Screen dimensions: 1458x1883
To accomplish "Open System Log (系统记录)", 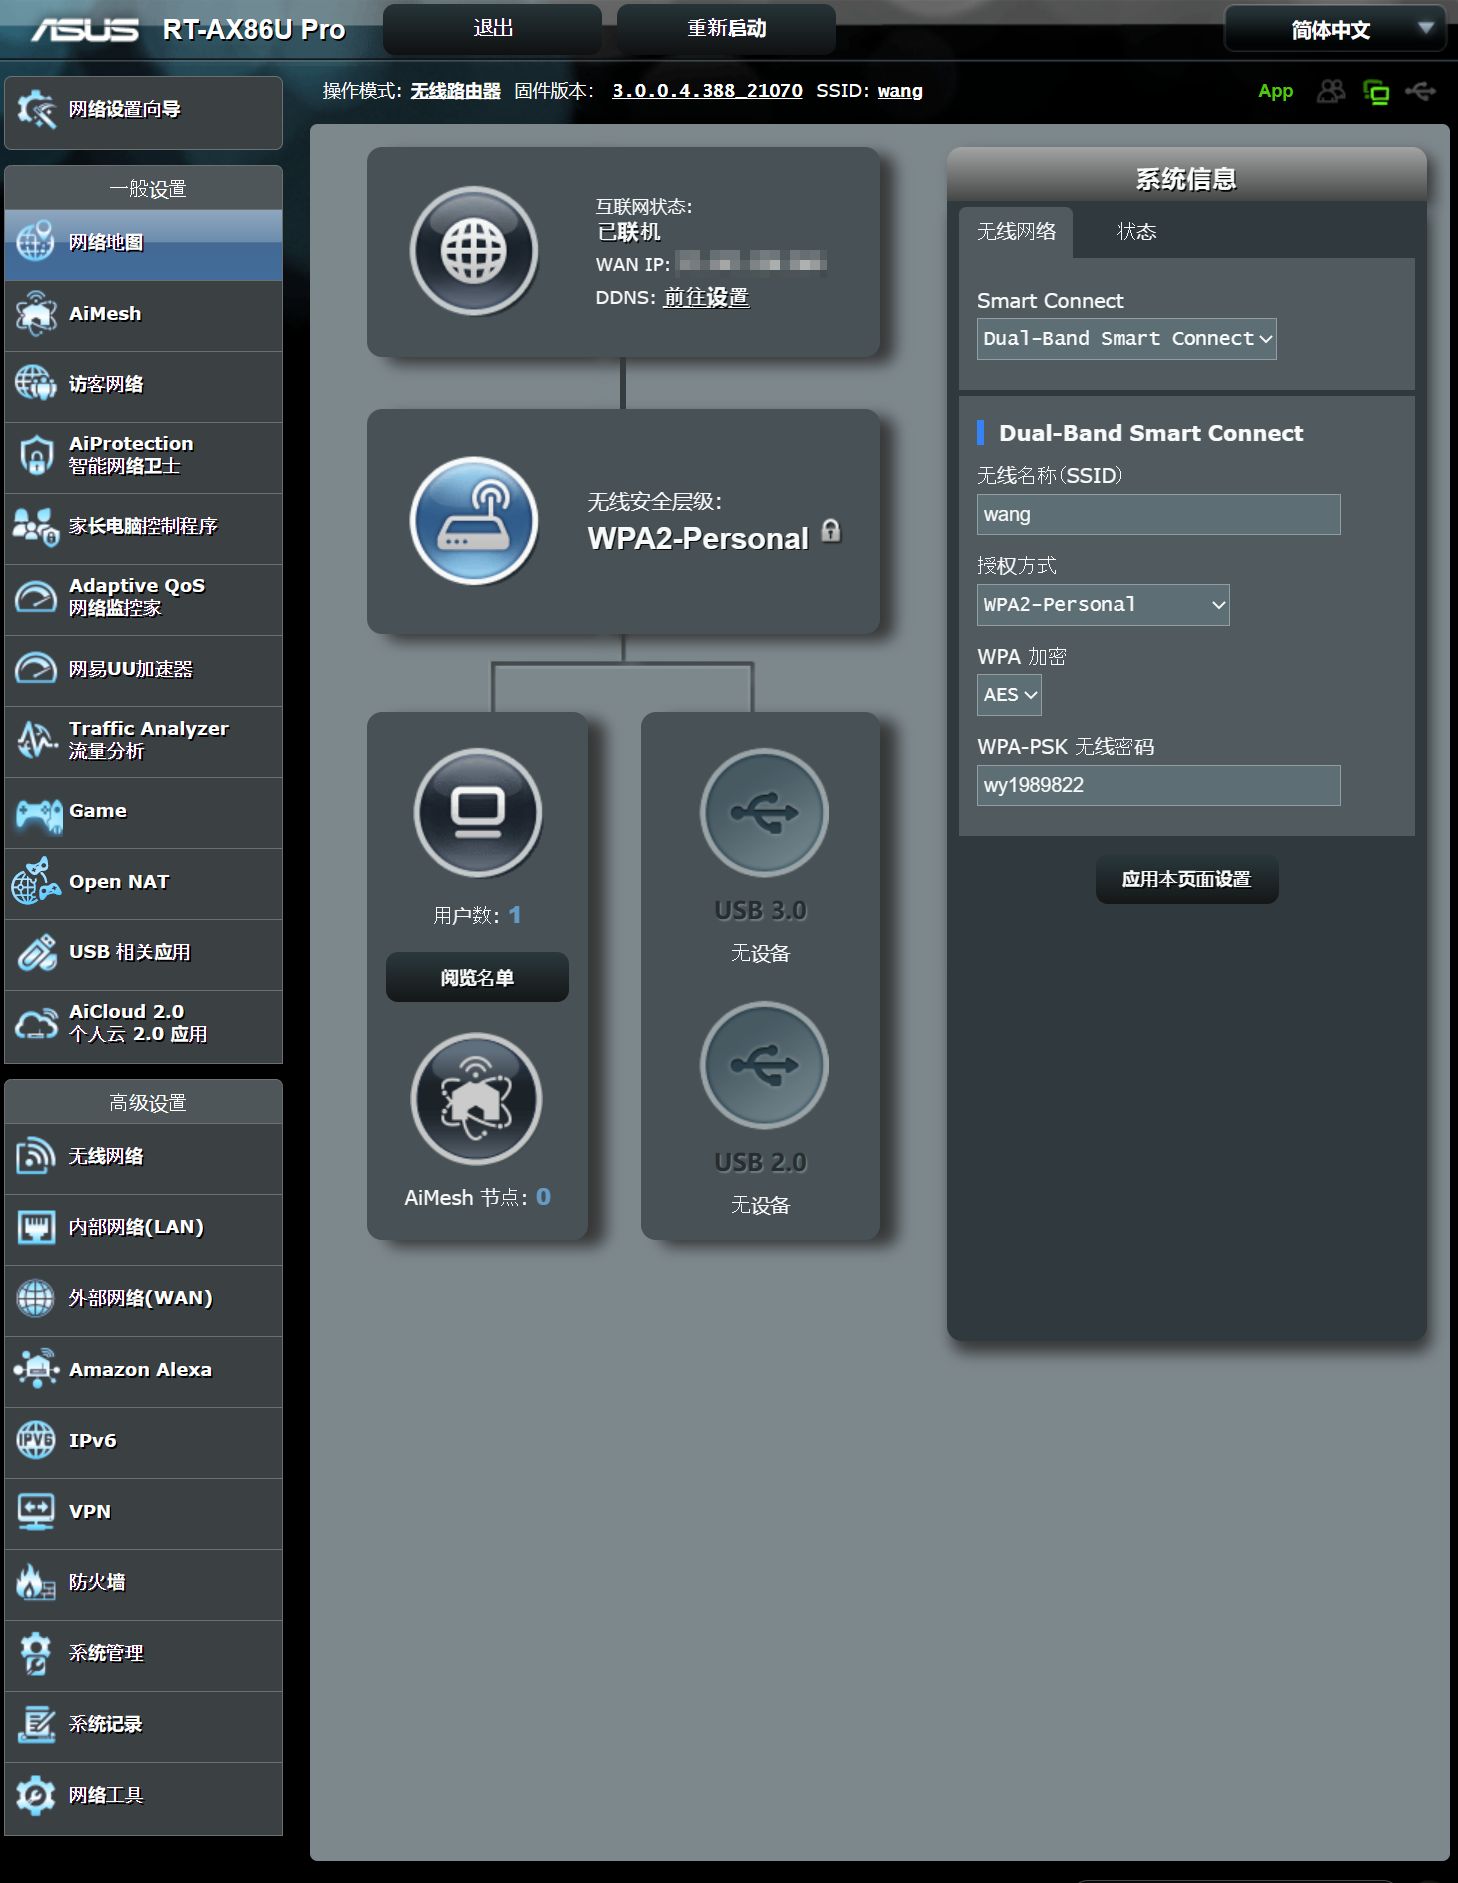I will [143, 1726].
